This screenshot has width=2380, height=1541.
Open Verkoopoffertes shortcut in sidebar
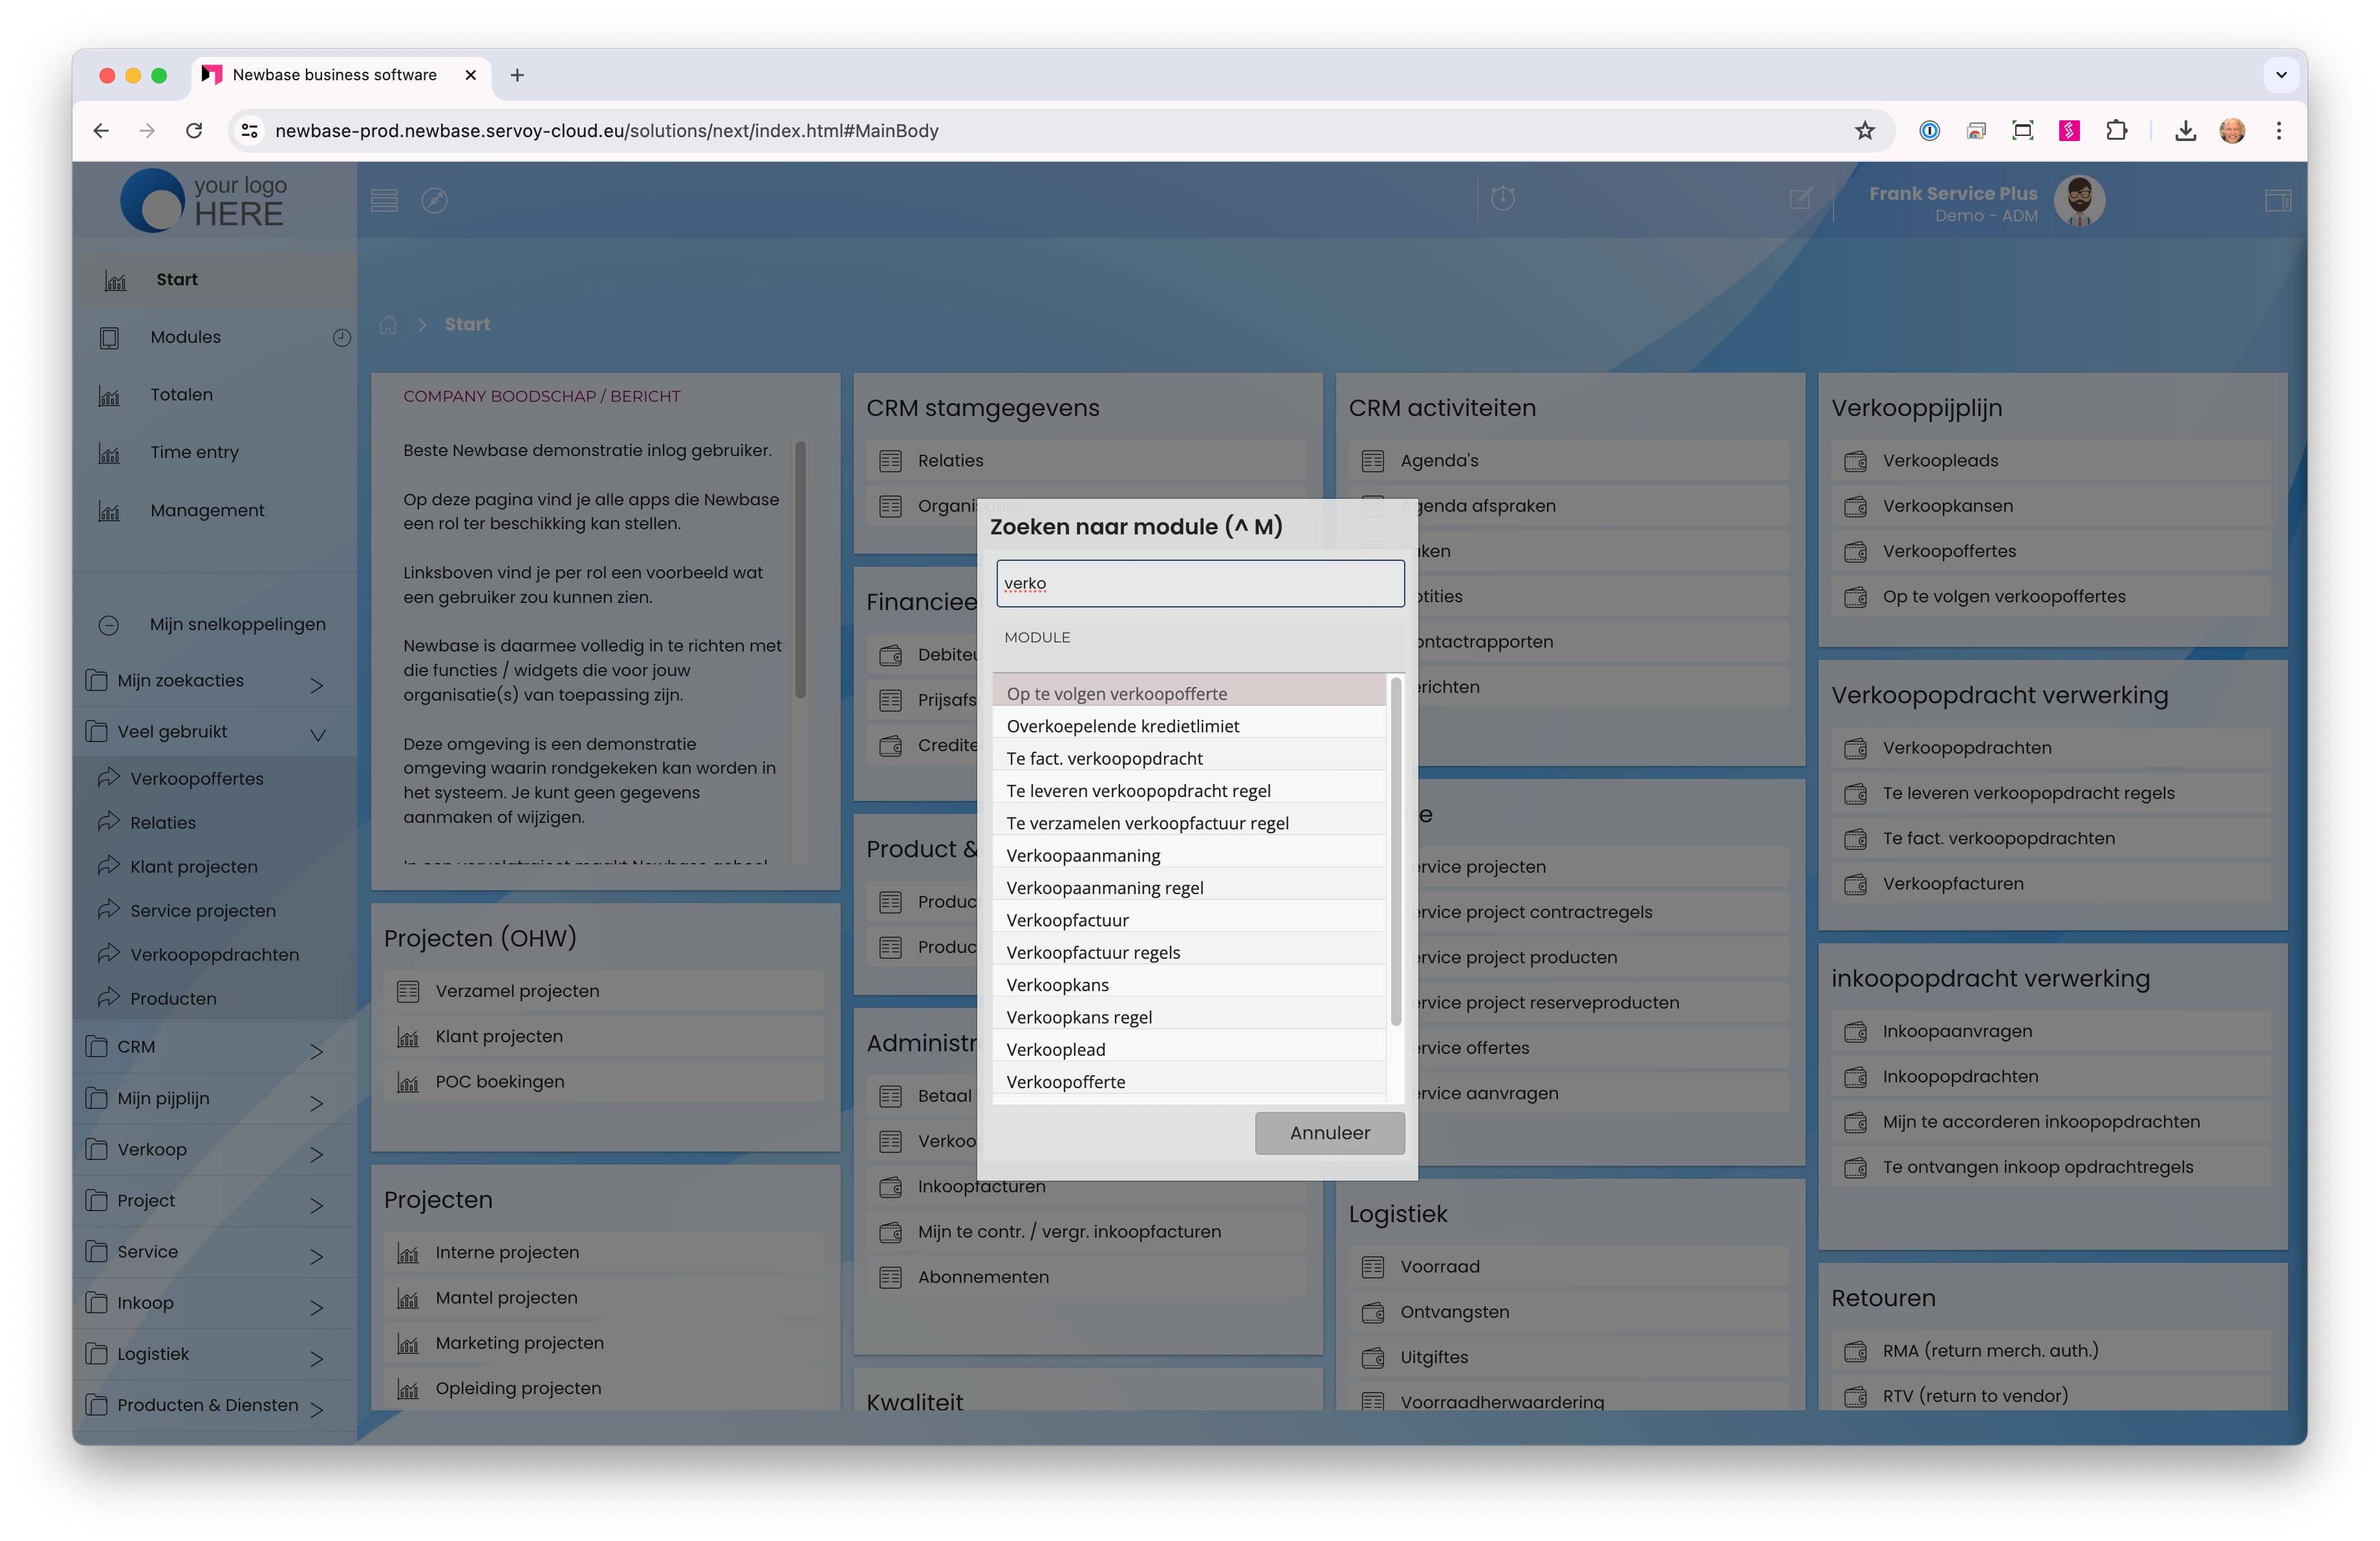pos(197,778)
